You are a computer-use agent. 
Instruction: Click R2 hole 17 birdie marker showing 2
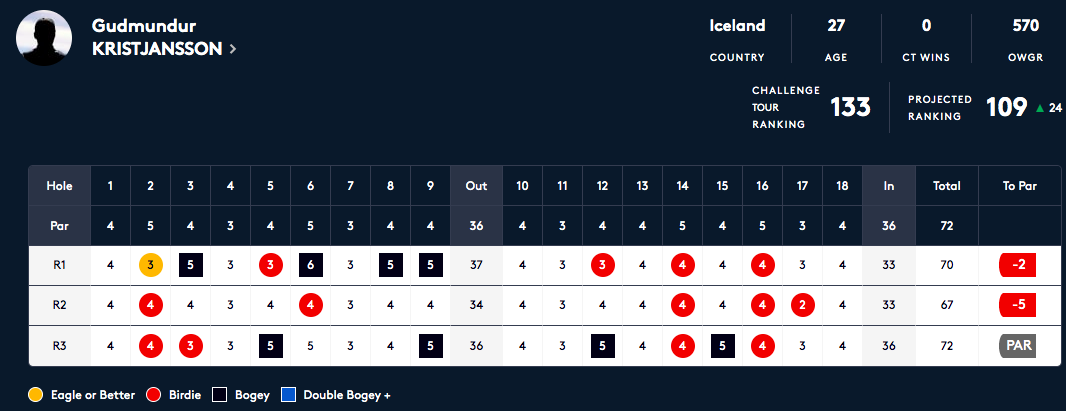click(x=802, y=305)
